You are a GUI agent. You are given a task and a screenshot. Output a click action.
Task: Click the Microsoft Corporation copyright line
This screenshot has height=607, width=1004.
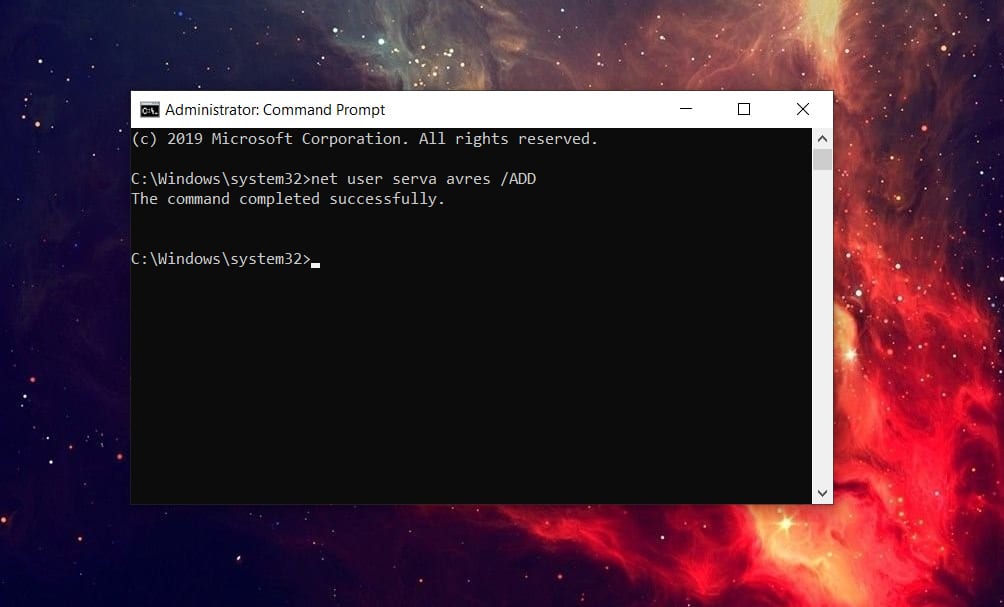click(x=364, y=139)
